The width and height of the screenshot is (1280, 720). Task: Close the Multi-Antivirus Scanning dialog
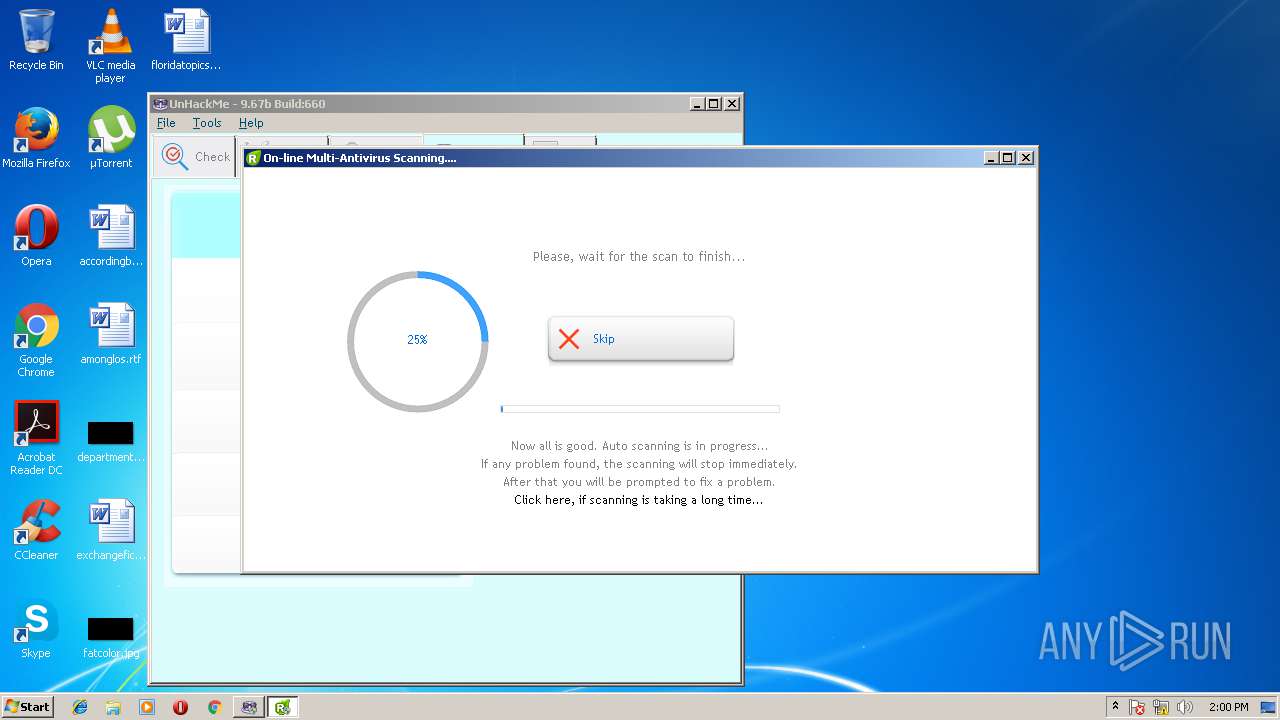[x=1026, y=158]
